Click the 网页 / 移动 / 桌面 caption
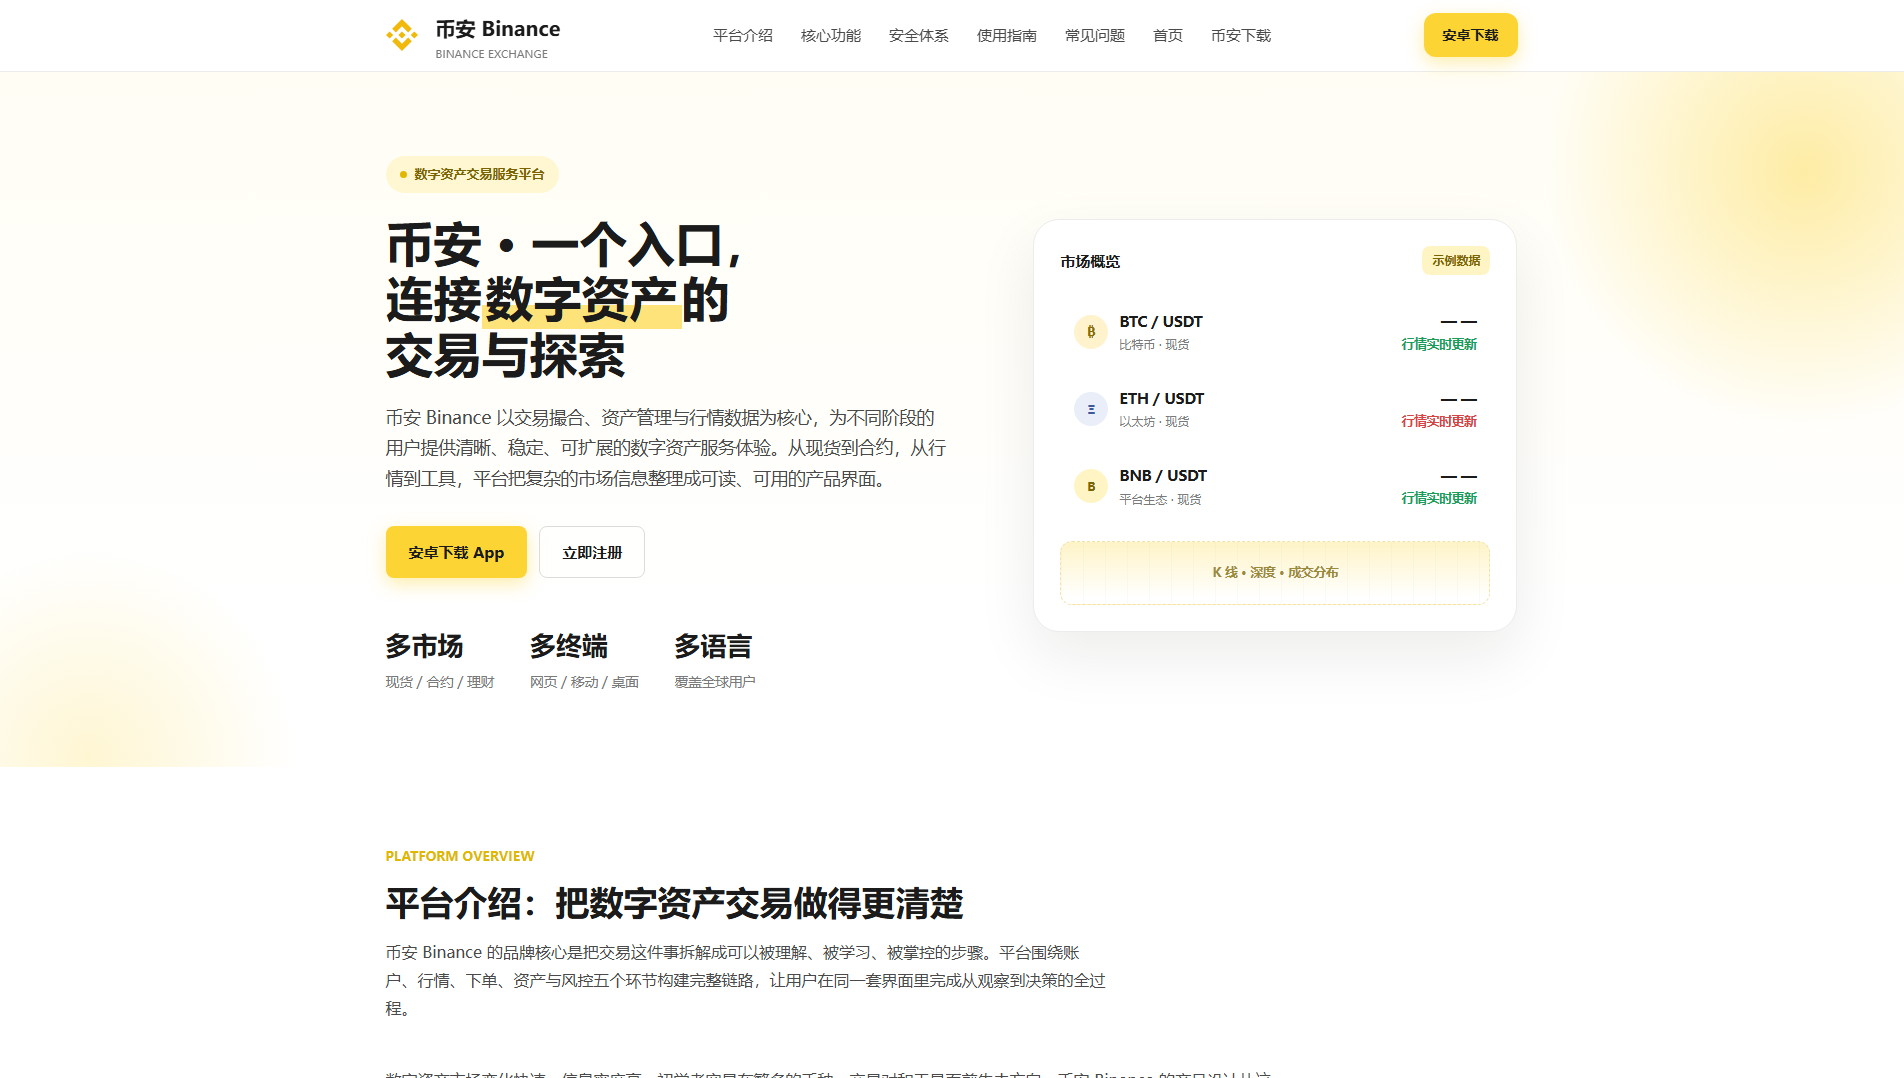 [x=584, y=682]
